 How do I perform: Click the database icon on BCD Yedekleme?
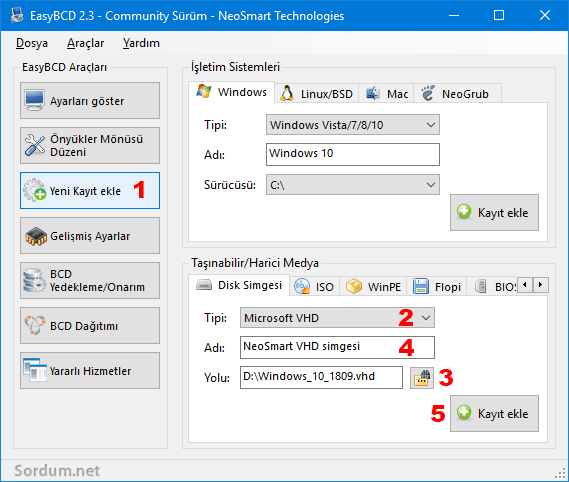(34, 280)
